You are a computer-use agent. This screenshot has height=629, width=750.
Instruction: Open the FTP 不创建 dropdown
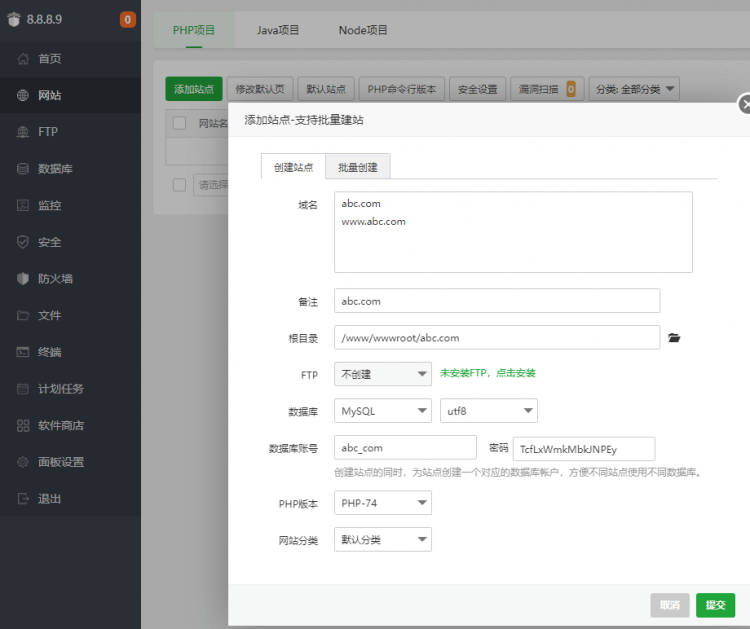(x=382, y=374)
